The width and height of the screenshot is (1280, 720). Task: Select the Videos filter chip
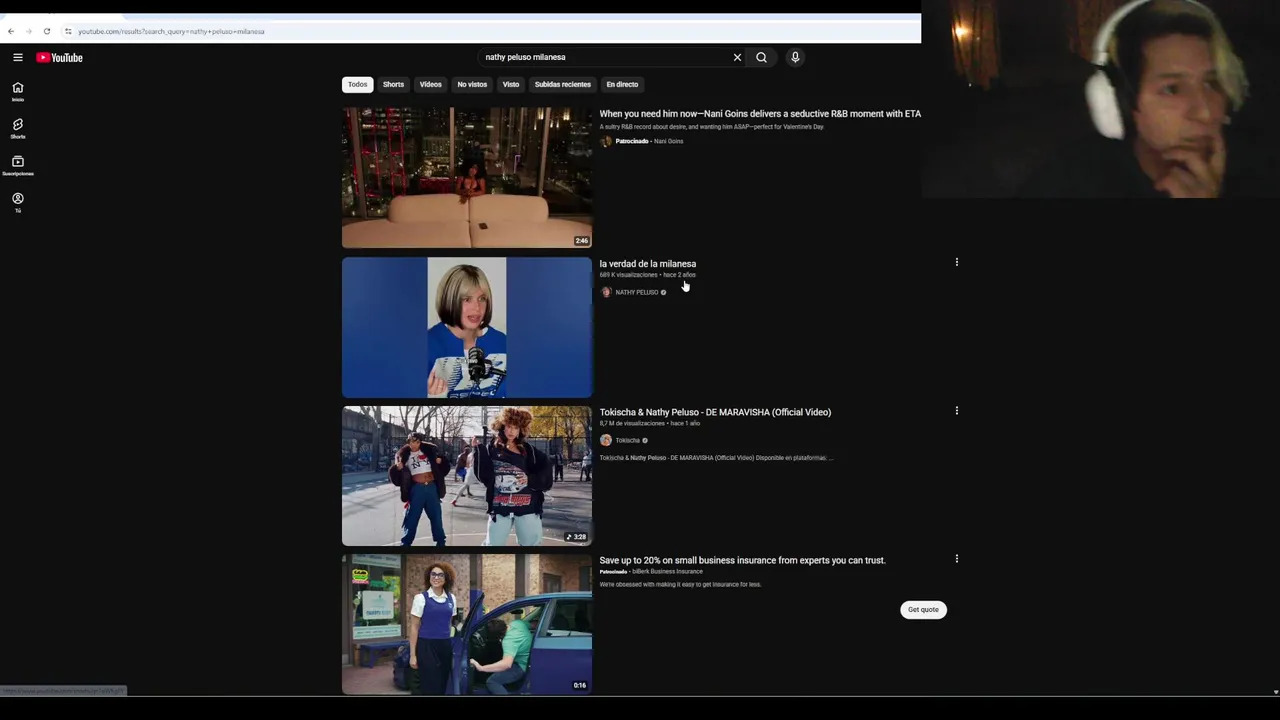(430, 84)
